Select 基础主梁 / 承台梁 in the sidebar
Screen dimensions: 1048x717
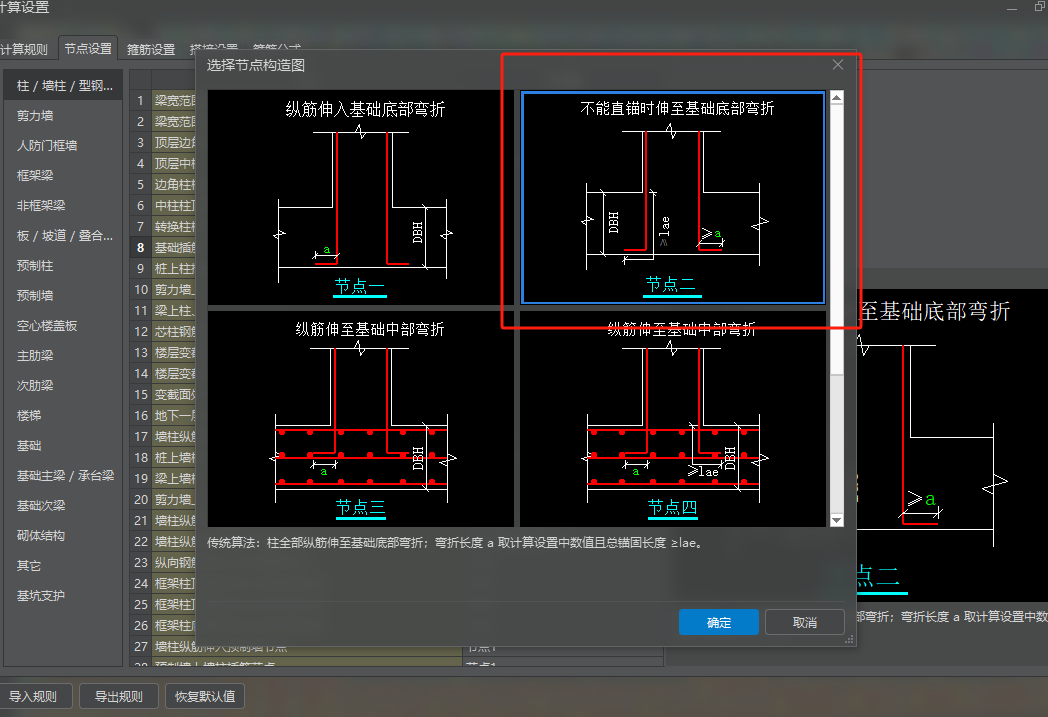[64, 476]
